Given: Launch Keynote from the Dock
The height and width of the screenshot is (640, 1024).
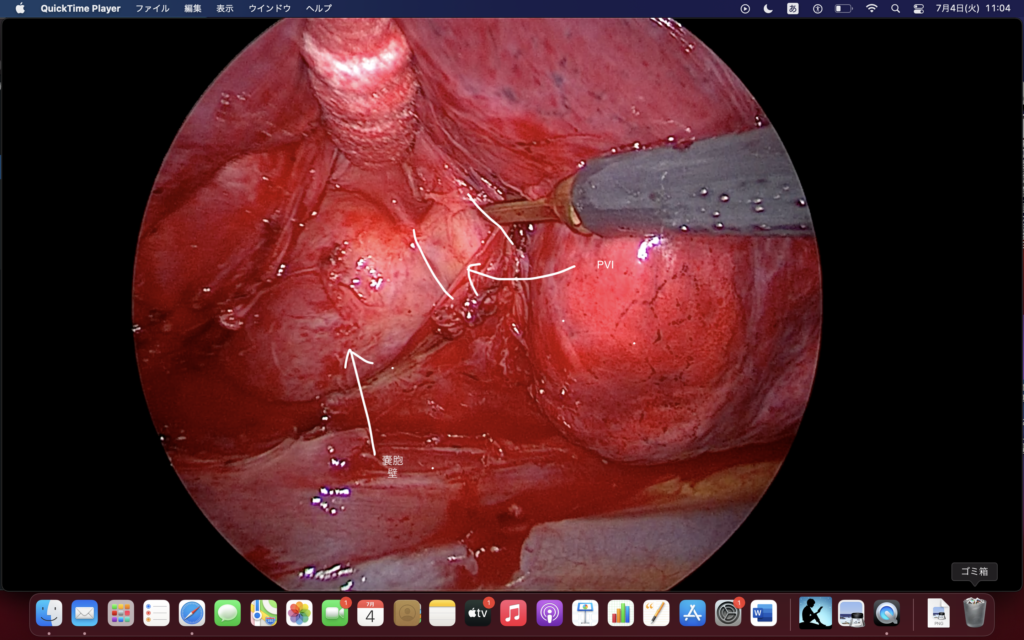Looking at the screenshot, I should pyautogui.click(x=585, y=613).
